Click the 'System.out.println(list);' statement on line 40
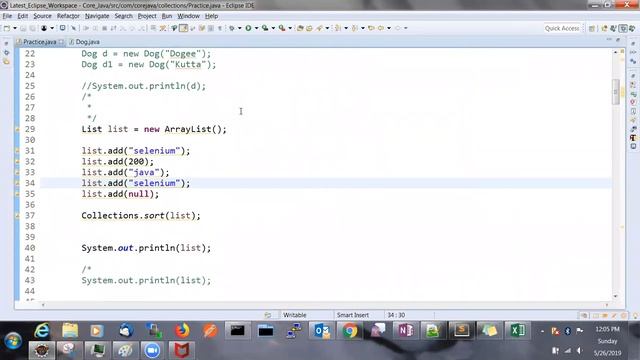 [x=146, y=248]
